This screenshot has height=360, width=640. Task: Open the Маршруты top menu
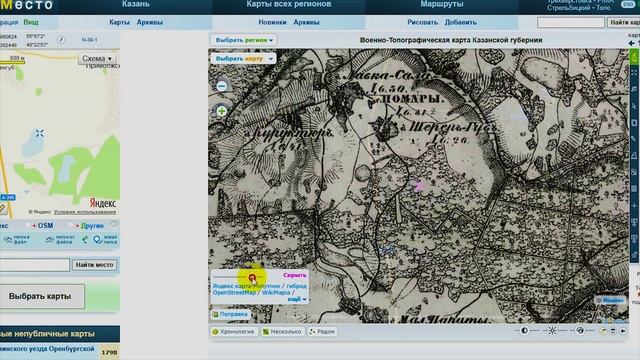pyautogui.click(x=442, y=4)
